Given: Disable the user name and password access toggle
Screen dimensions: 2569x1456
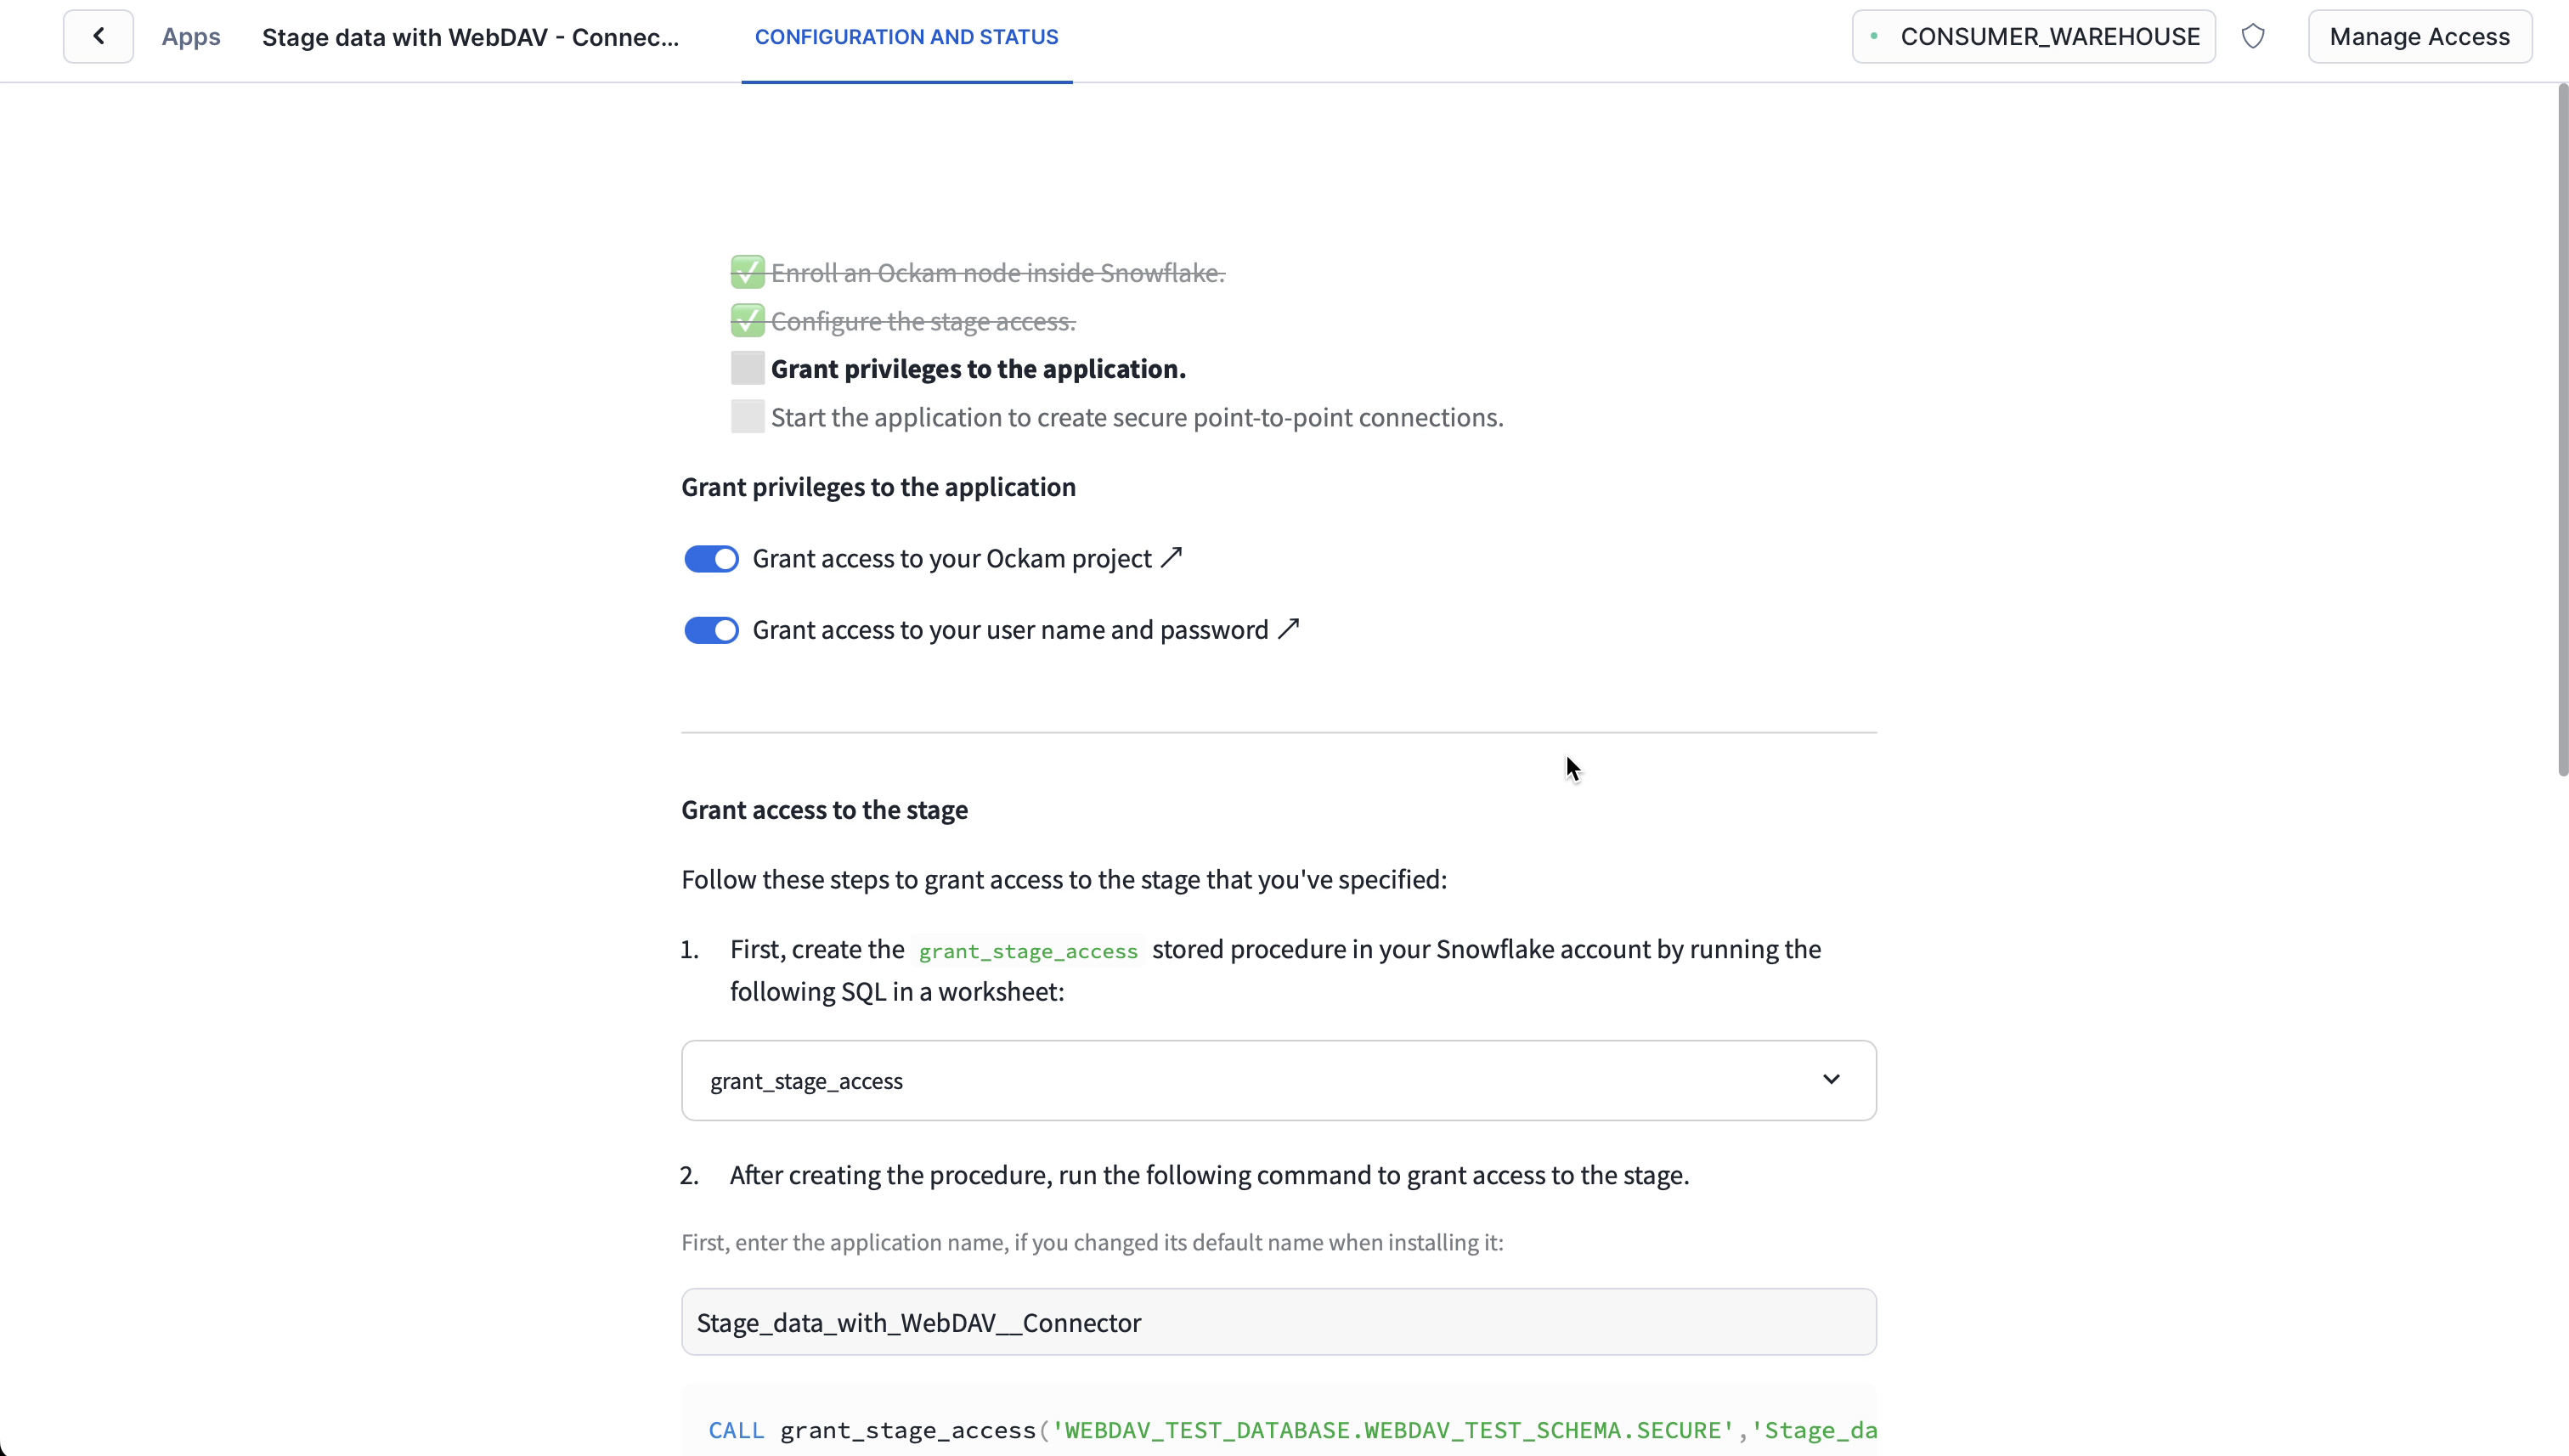Looking at the screenshot, I should [711, 630].
